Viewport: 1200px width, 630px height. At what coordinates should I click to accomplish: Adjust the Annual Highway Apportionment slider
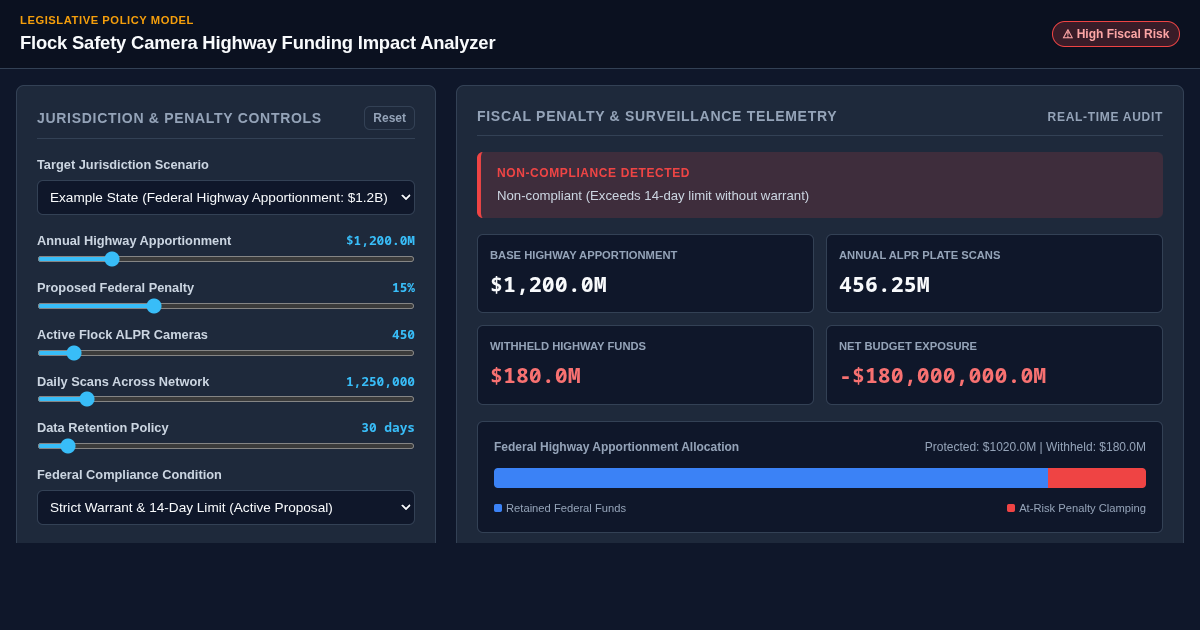[x=226, y=259]
